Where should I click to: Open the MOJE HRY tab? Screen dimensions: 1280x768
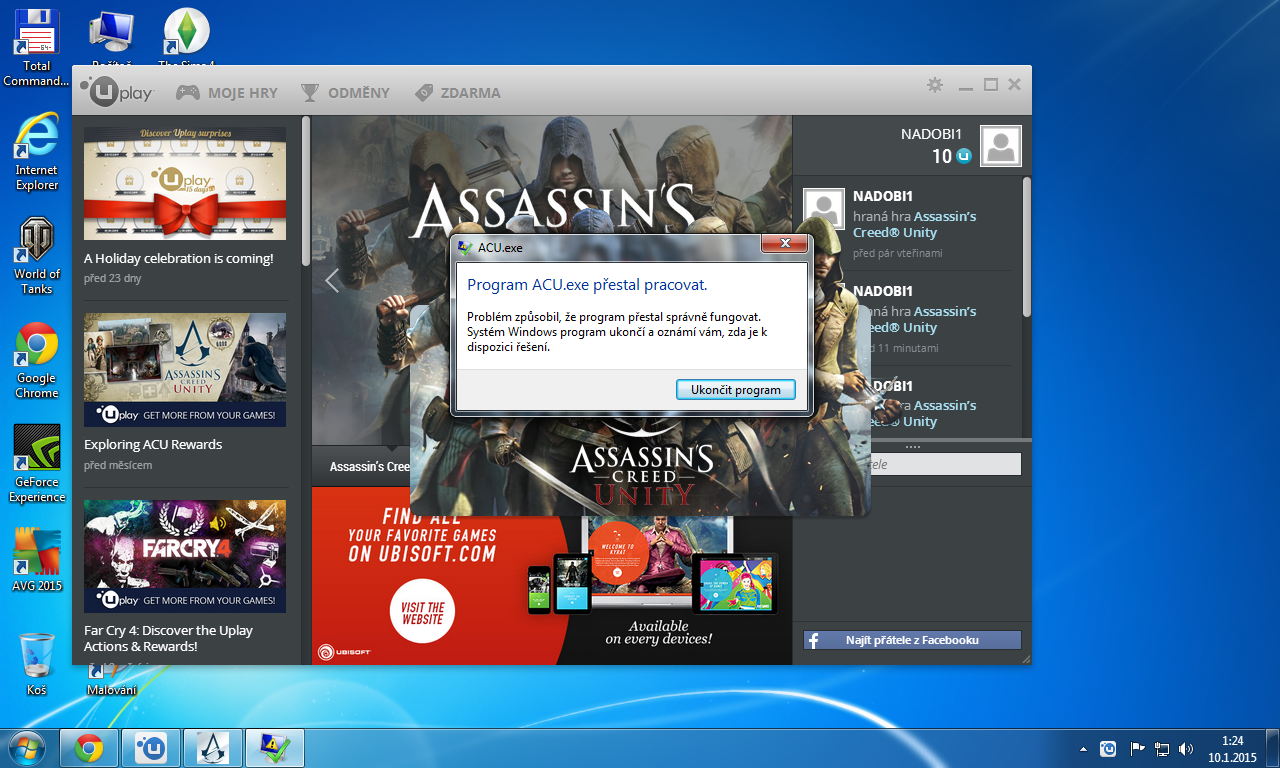click(227, 93)
